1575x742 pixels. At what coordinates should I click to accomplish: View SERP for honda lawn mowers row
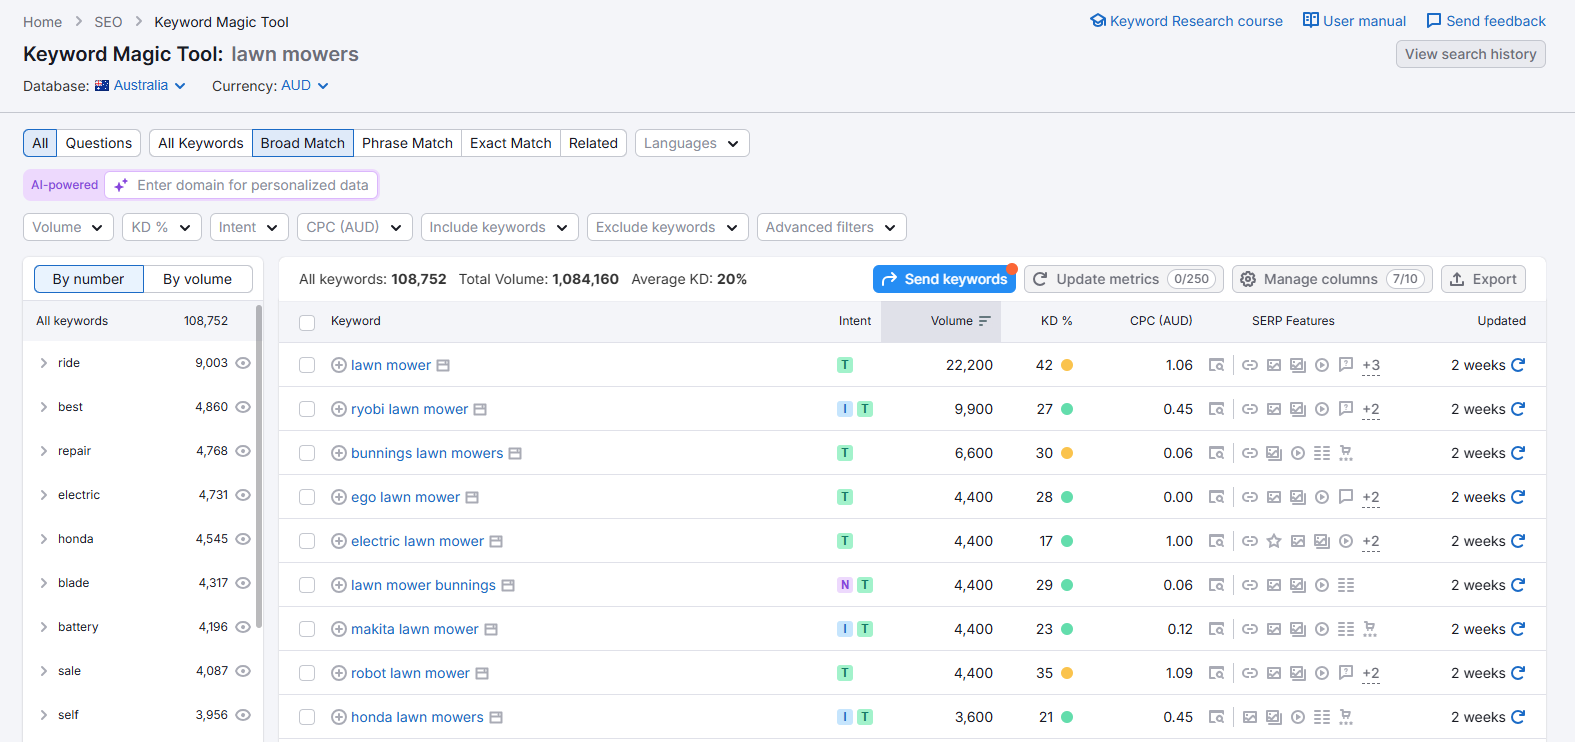click(x=1216, y=717)
